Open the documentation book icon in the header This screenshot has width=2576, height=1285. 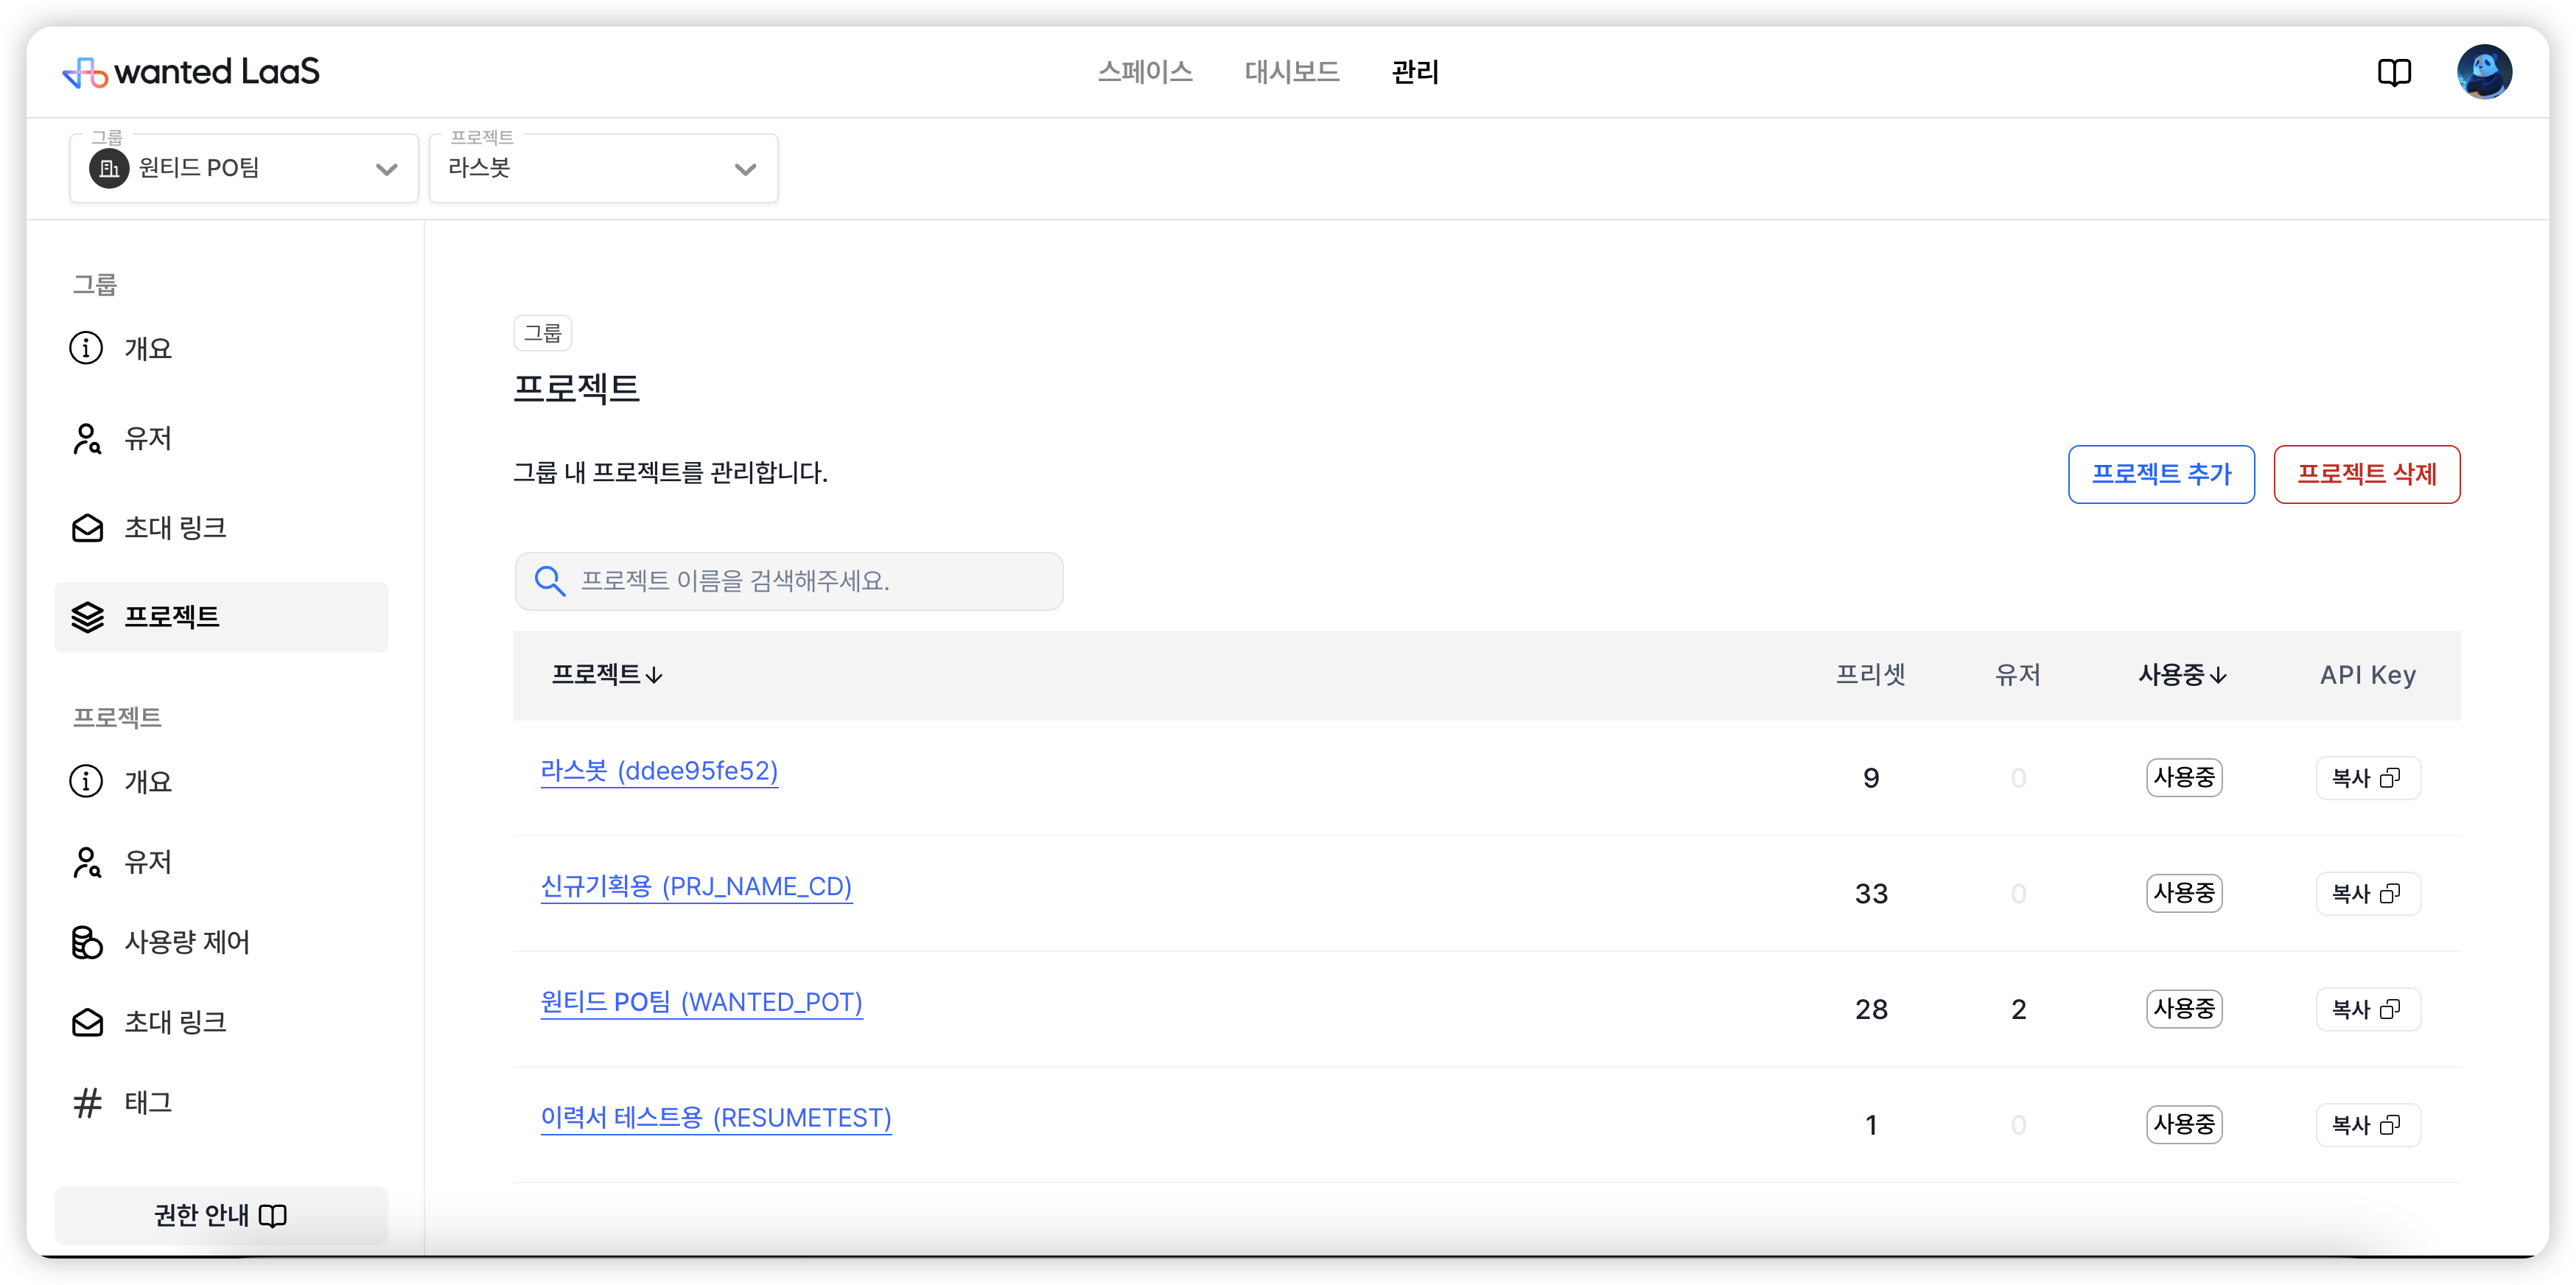pos(2394,72)
